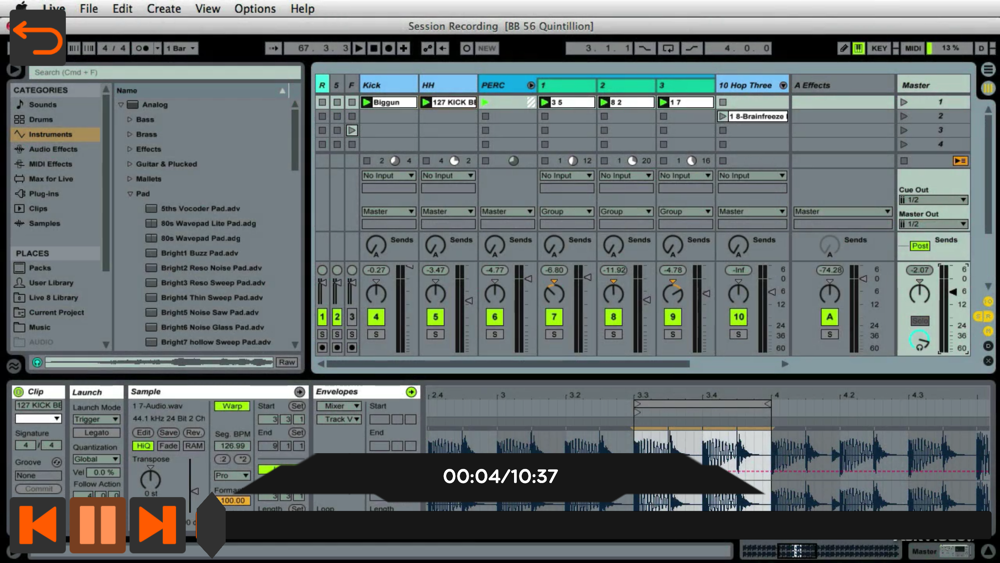Open the Edit menu

(x=122, y=9)
